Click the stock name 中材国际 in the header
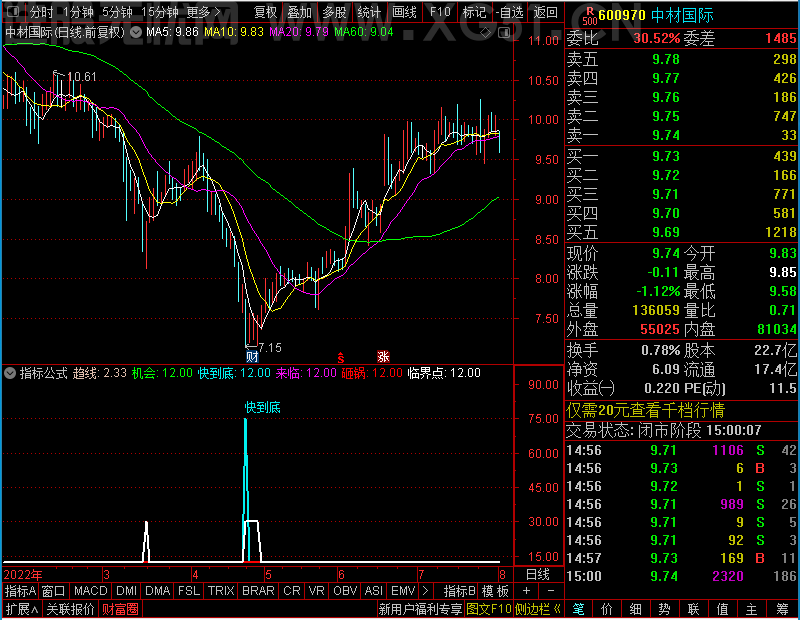 [x=682, y=16]
